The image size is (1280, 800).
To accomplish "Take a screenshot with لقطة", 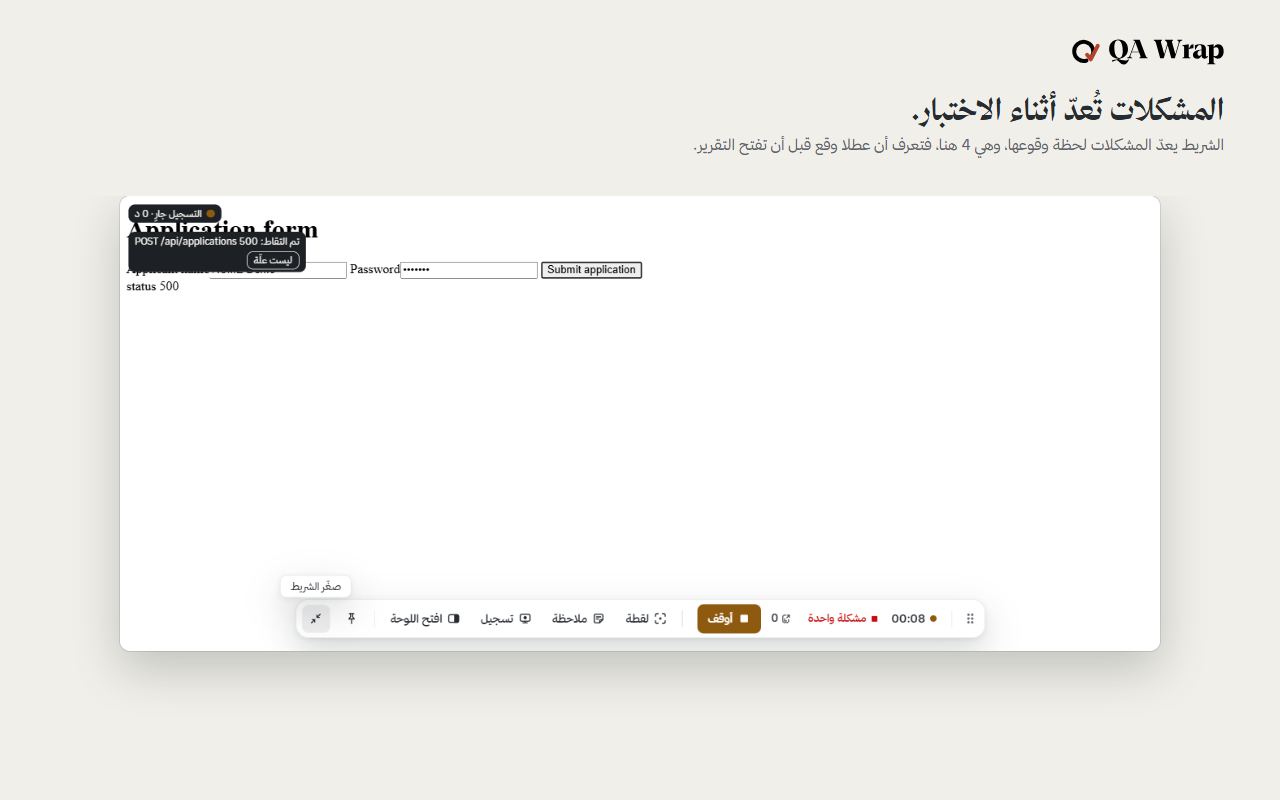I will click(646, 619).
